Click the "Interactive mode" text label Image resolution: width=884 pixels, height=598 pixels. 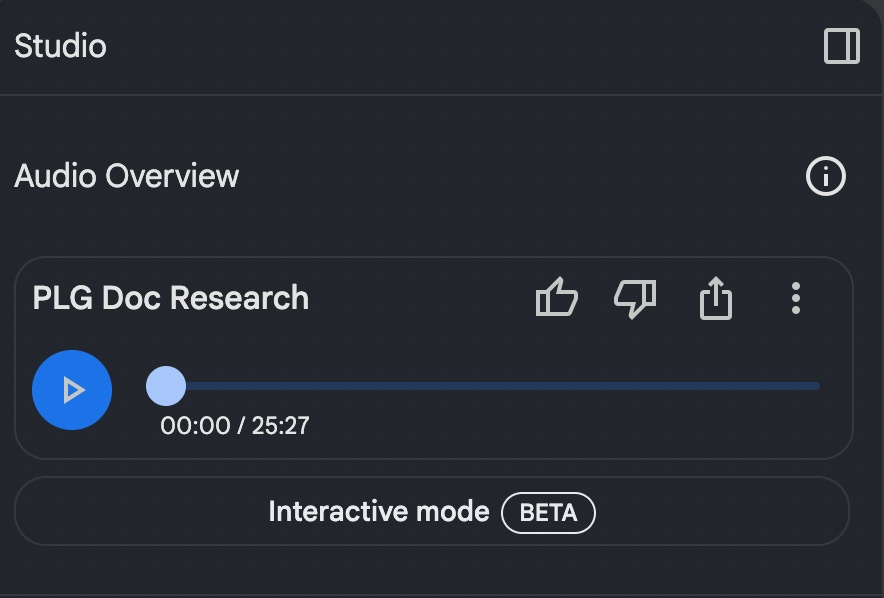(378, 512)
